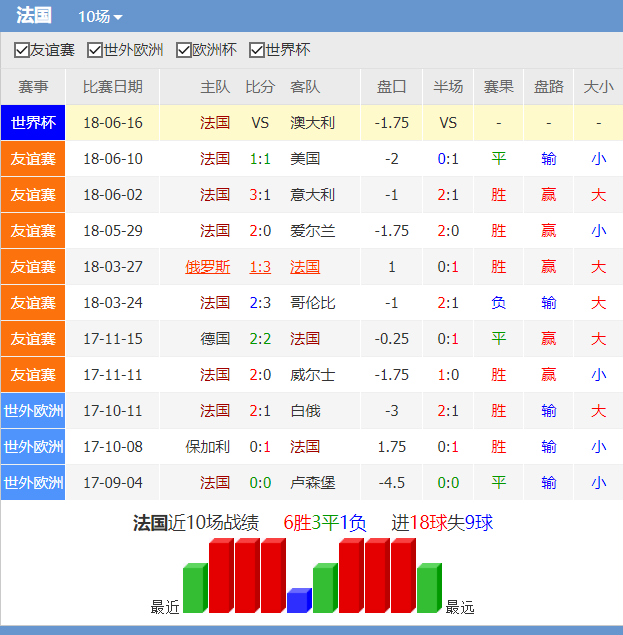The height and width of the screenshot is (635, 623).
Task: Open the 1:3 score link
Action: (260, 267)
